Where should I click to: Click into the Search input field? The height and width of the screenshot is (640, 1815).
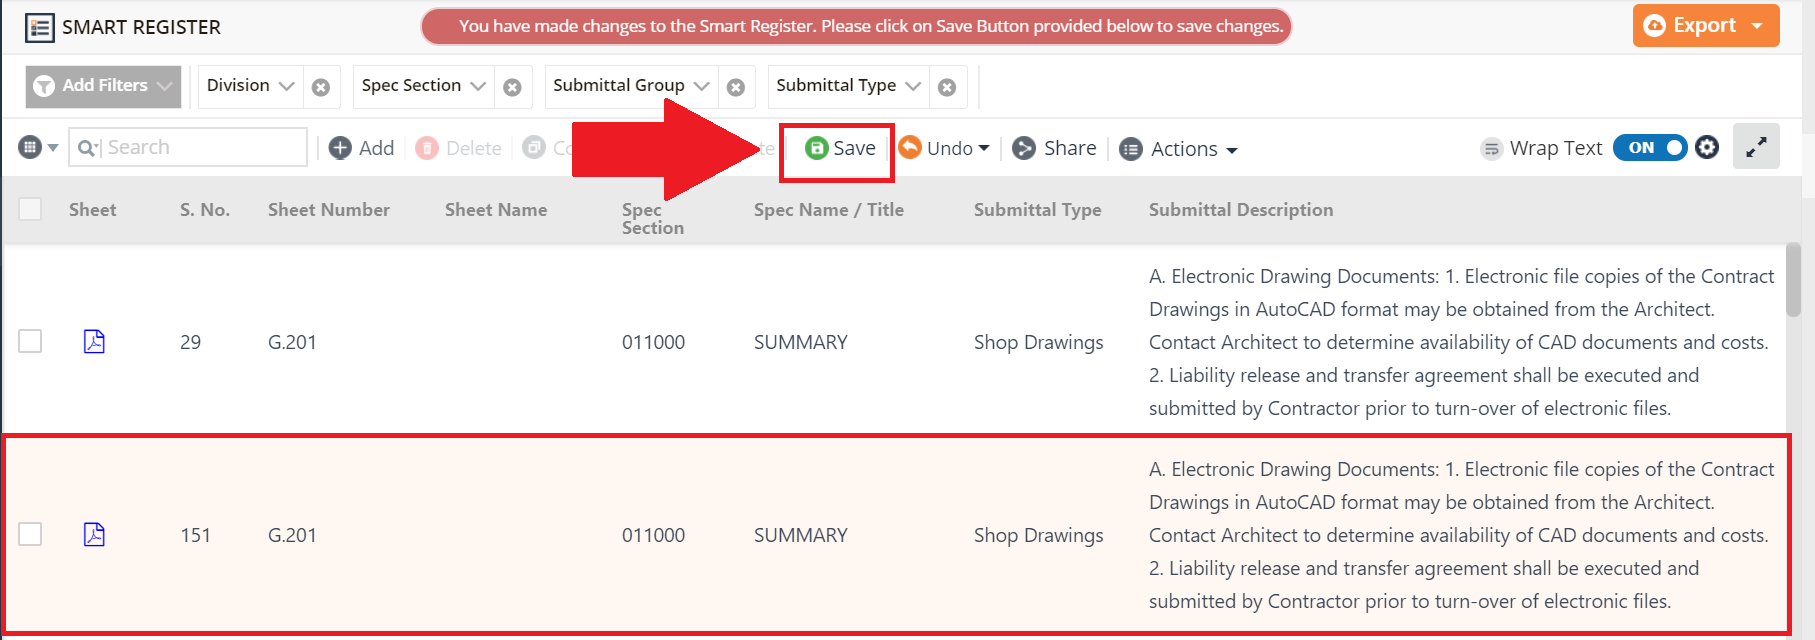(x=200, y=148)
